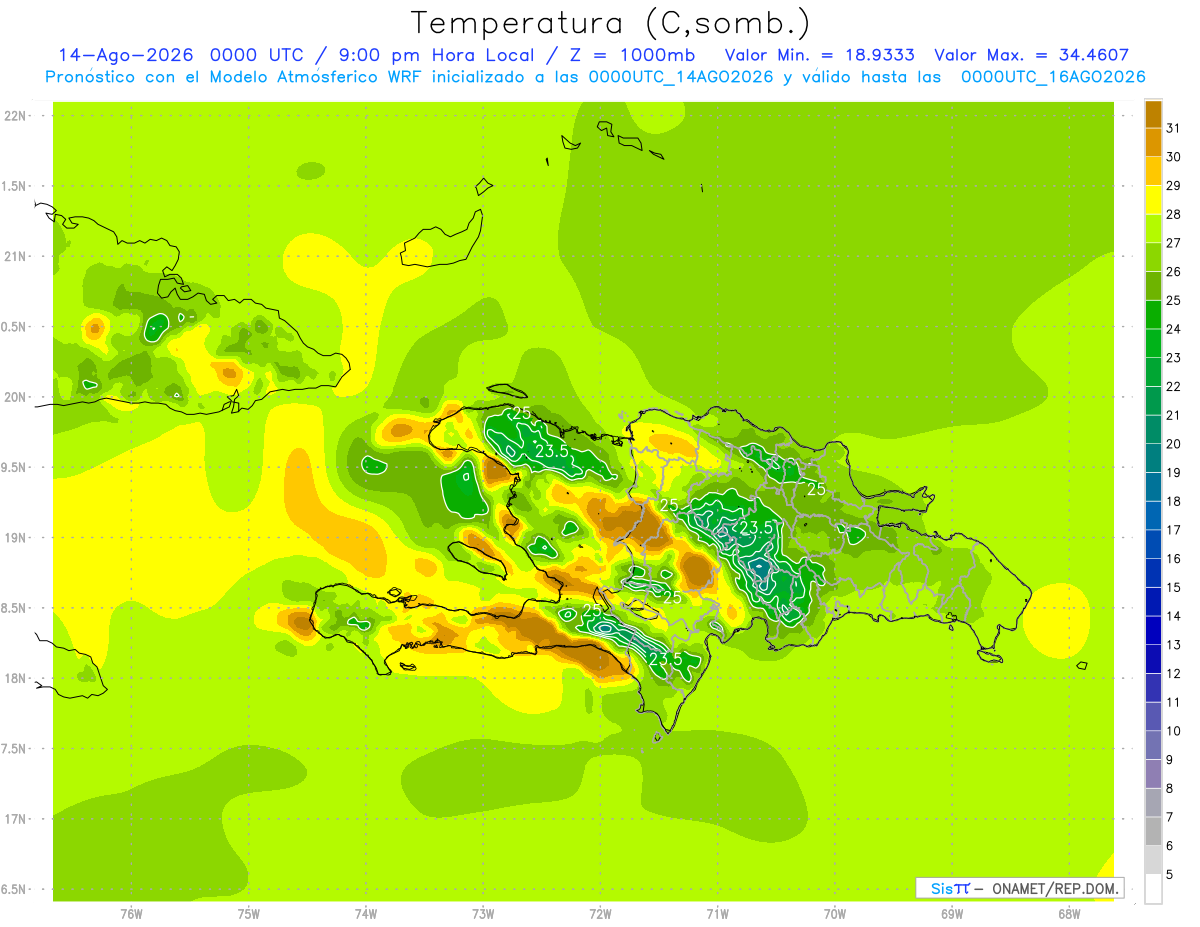
Task: Click legend value '20'
Action: [x=1173, y=444]
